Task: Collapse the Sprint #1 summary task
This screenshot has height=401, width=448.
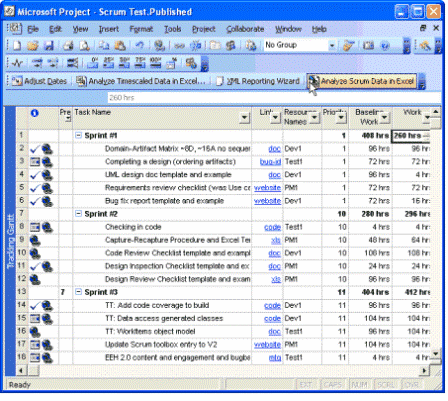Action: coord(78,135)
